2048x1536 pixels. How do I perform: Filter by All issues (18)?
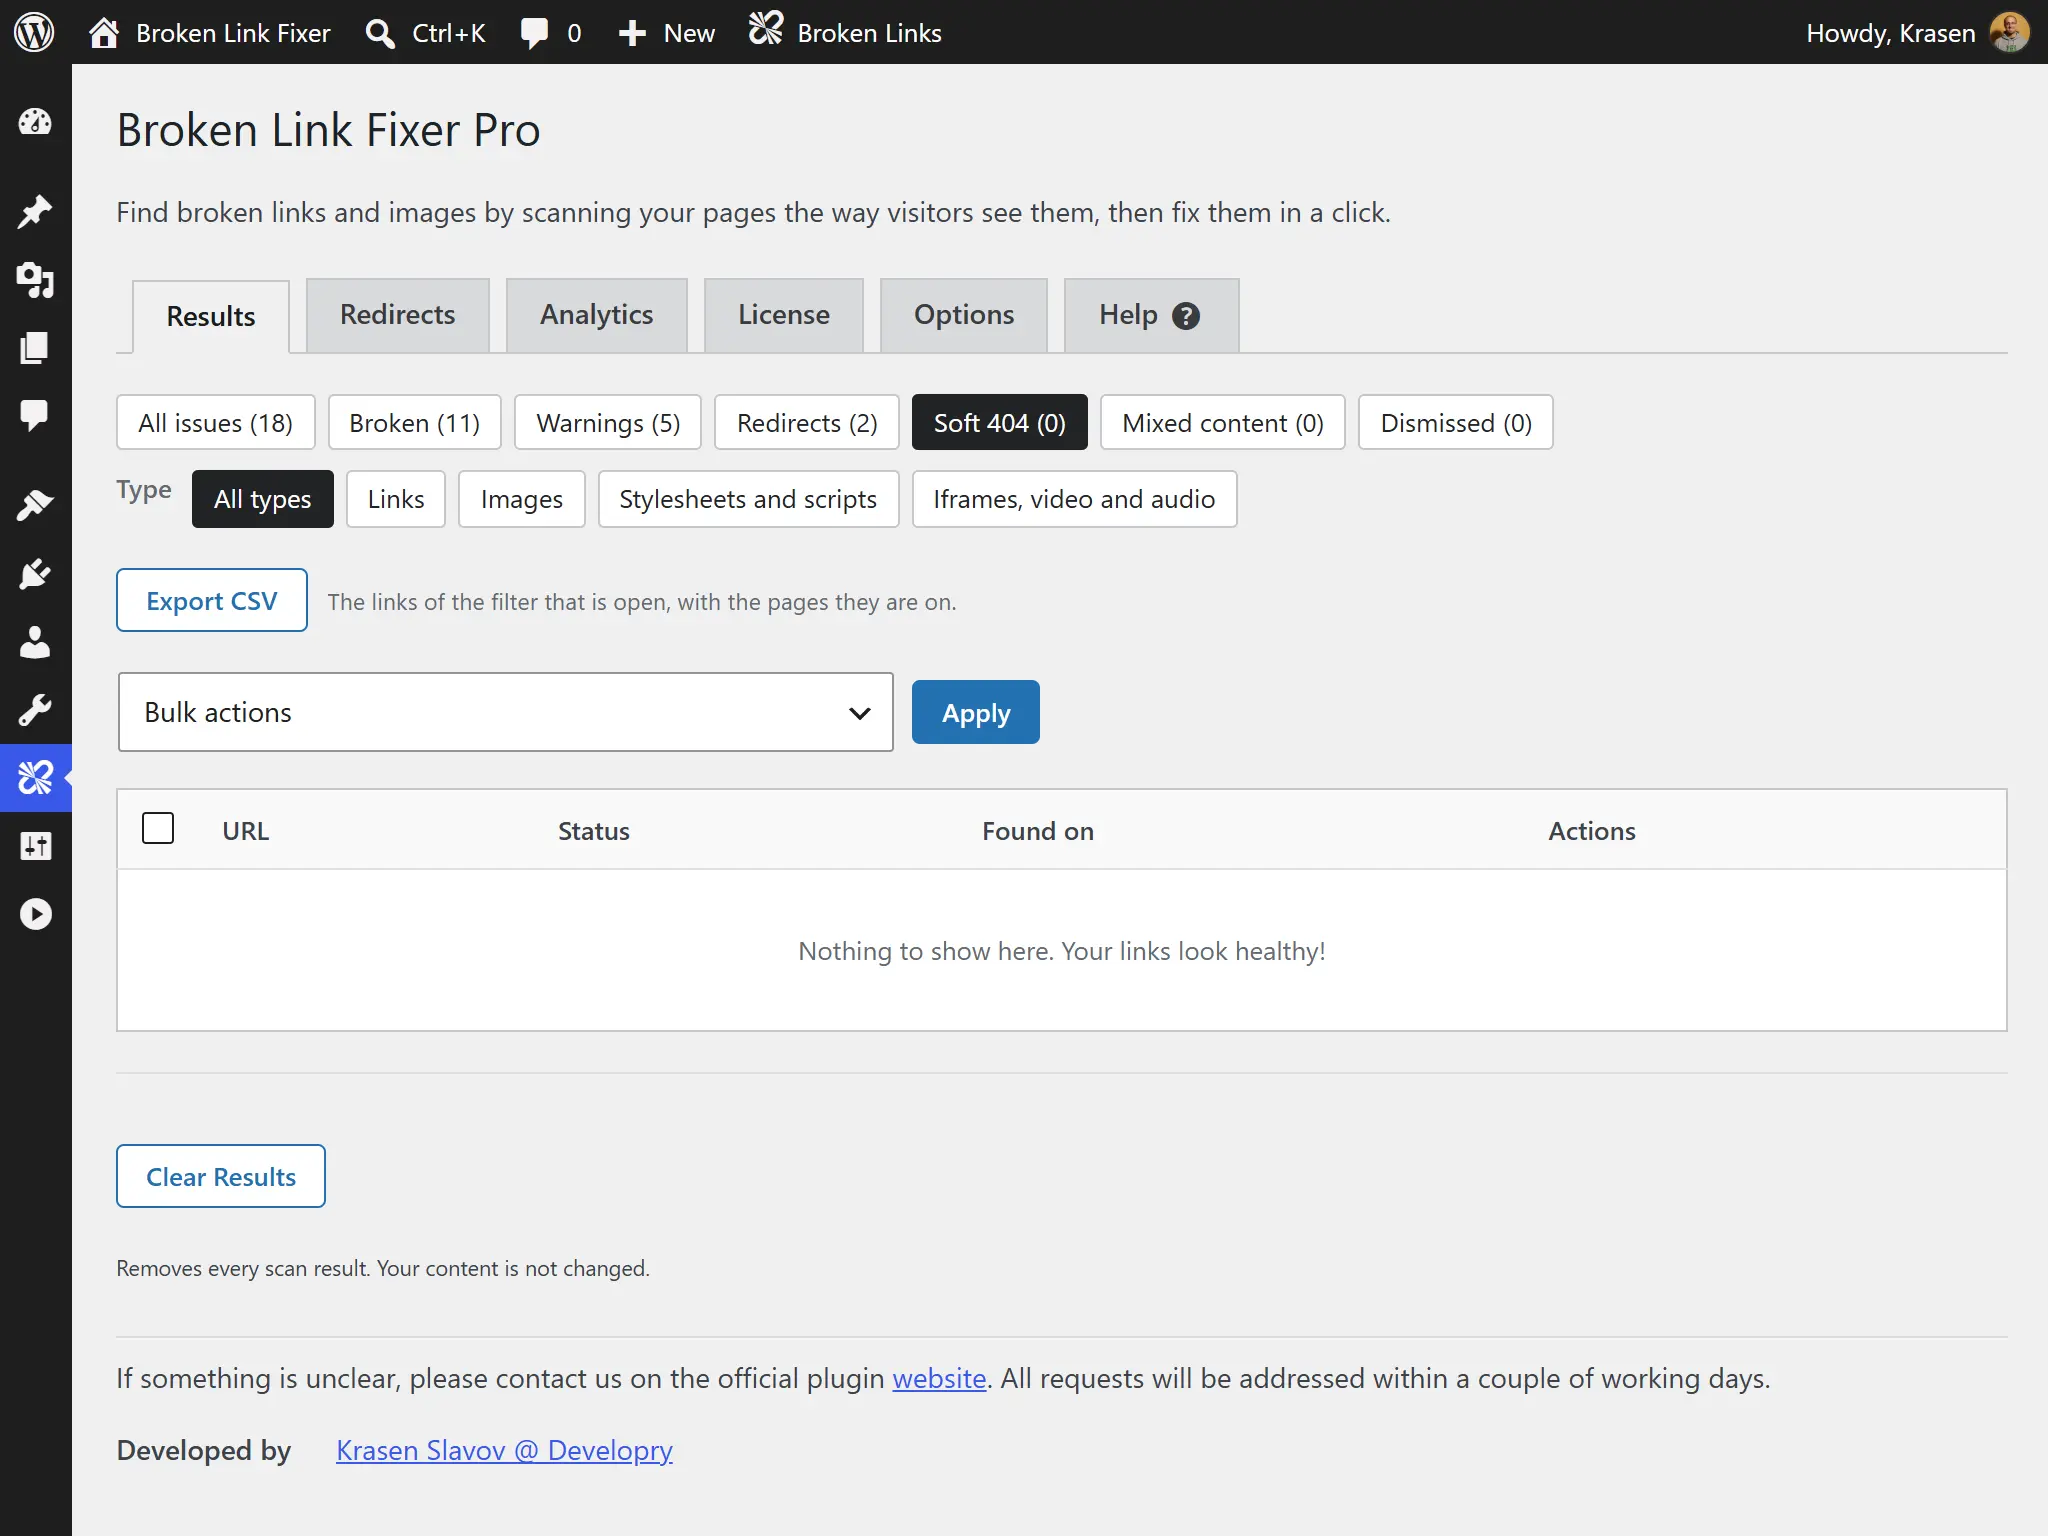point(216,422)
